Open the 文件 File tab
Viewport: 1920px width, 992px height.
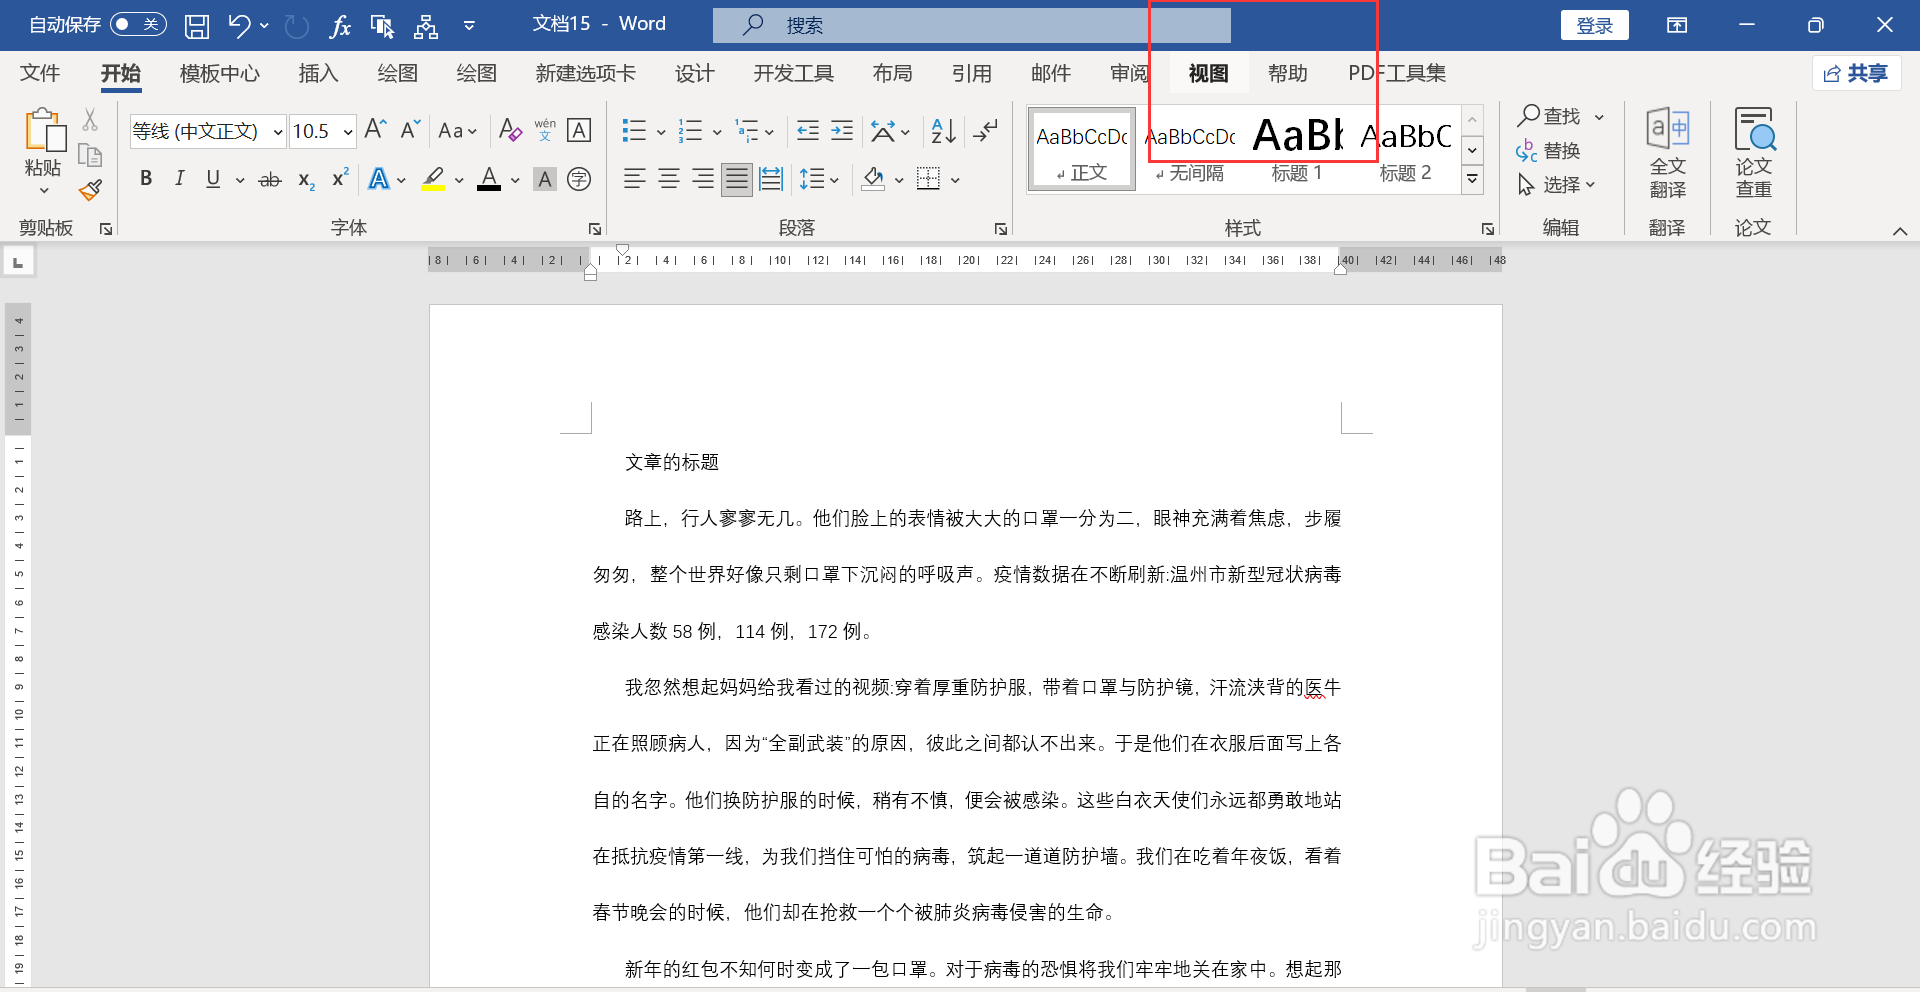pyautogui.click(x=40, y=73)
